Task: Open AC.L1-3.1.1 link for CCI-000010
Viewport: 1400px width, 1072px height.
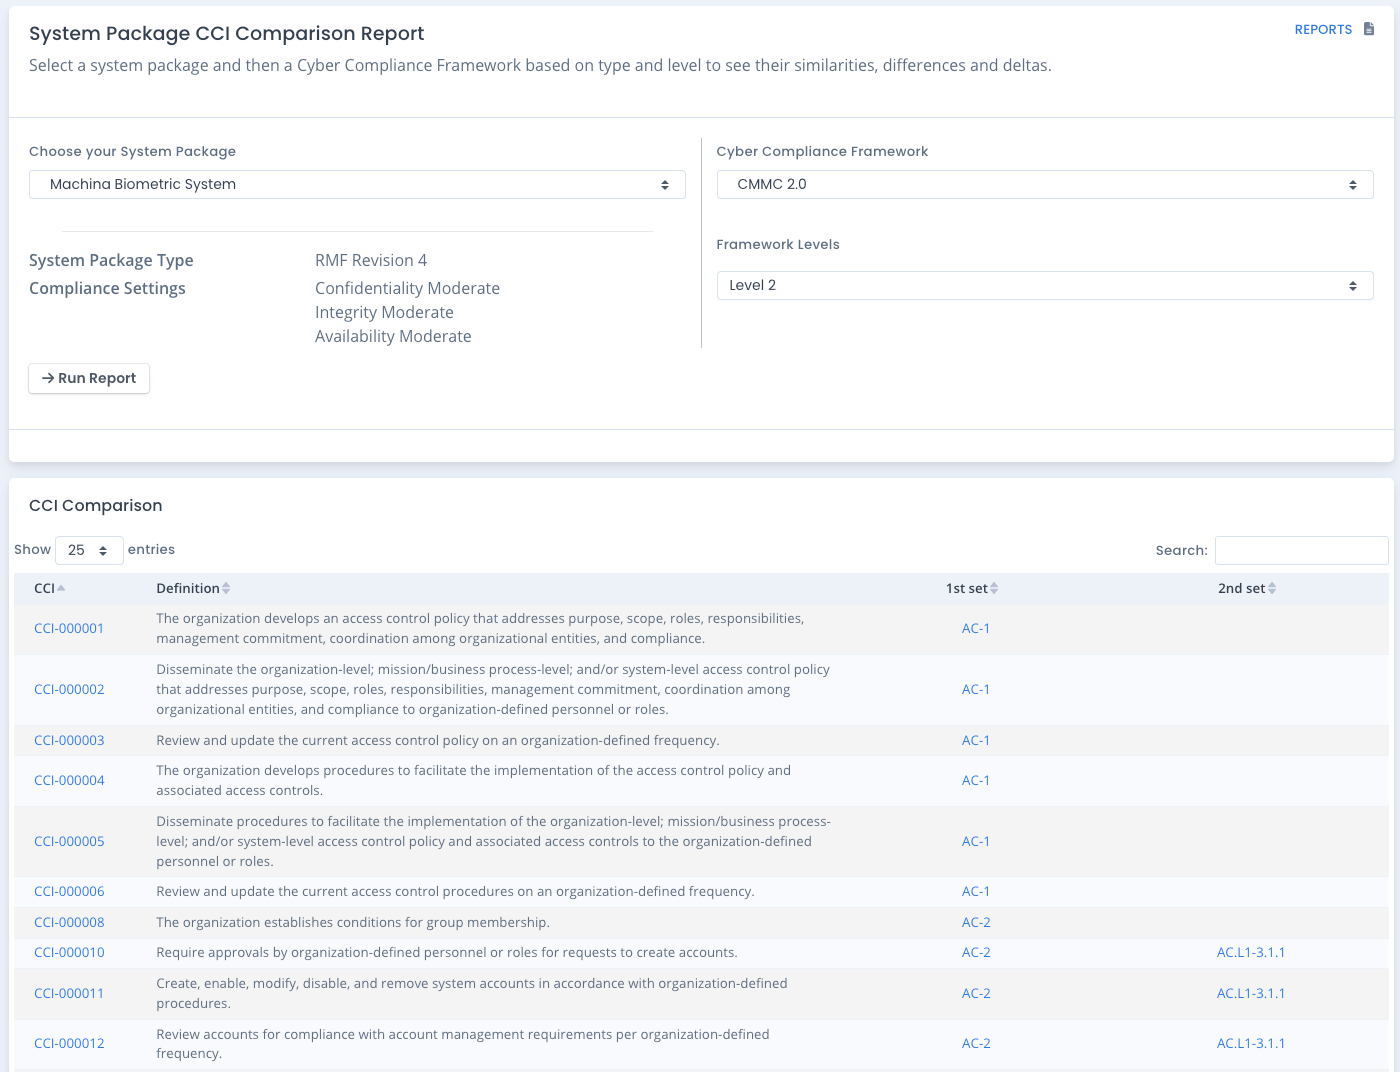Action: [x=1251, y=952]
